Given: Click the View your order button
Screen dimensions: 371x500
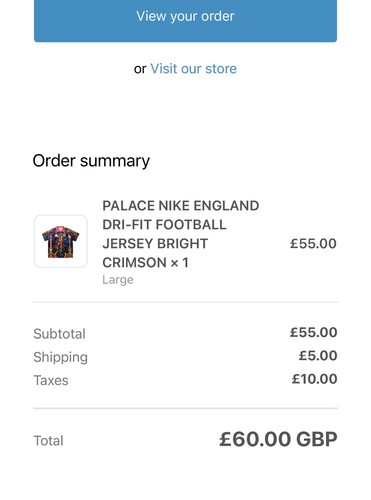Looking at the screenshot, I should point(185,19).
